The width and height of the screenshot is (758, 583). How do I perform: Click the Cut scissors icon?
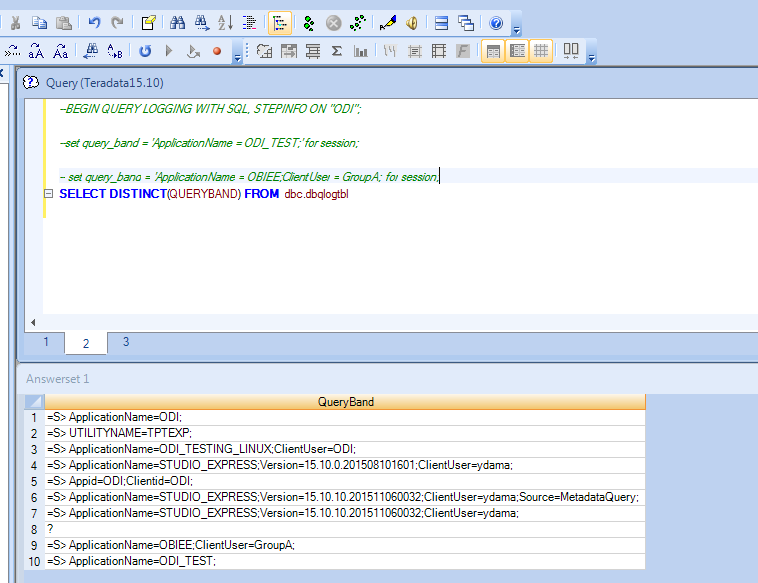[17, 22]
